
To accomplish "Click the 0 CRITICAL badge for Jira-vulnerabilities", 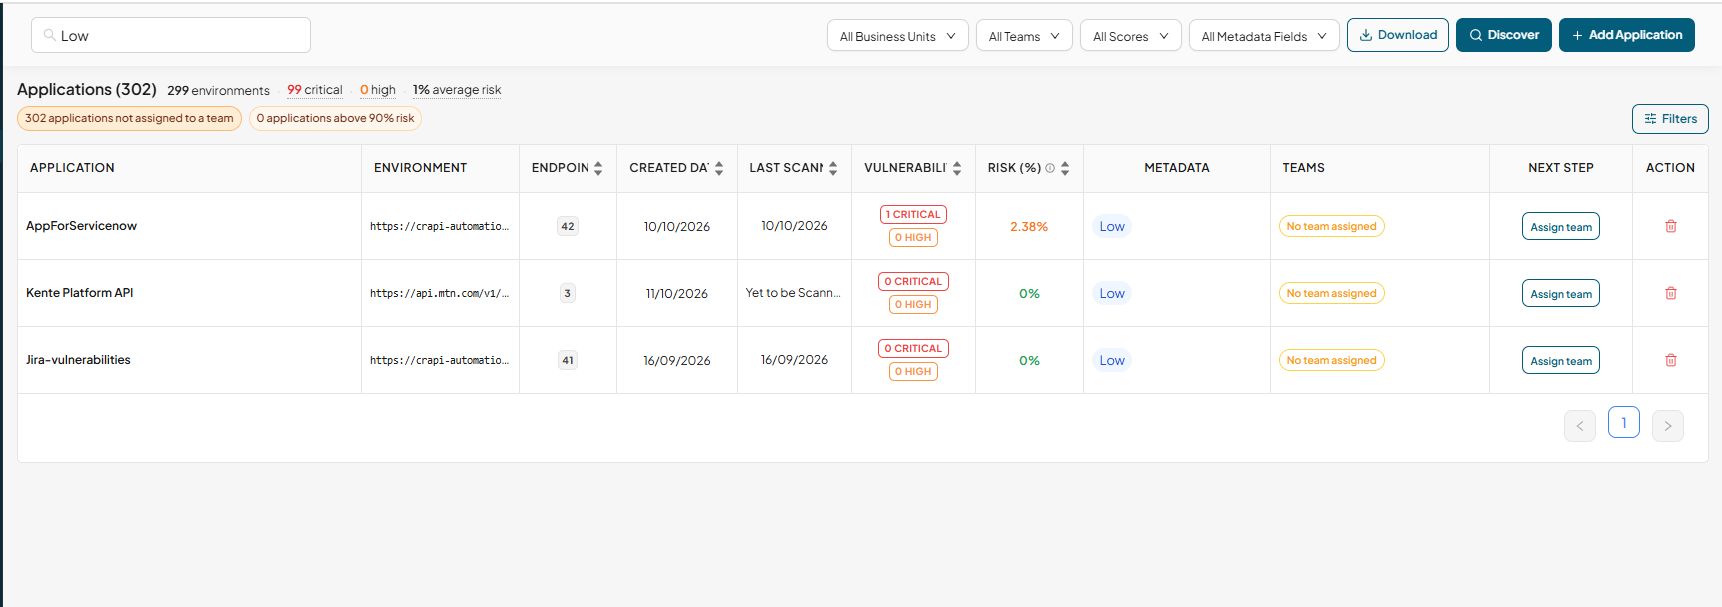I will coord(913,348).
